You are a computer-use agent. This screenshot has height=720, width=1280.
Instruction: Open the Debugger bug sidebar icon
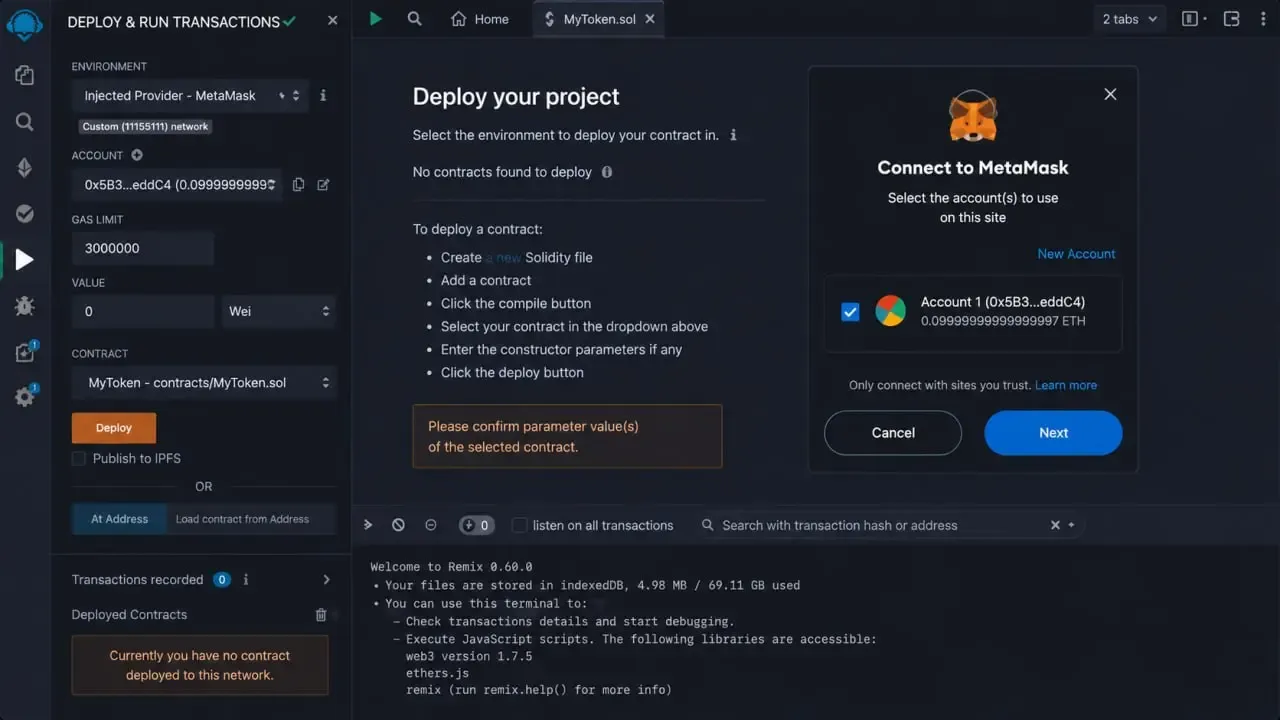pos(24,306)
